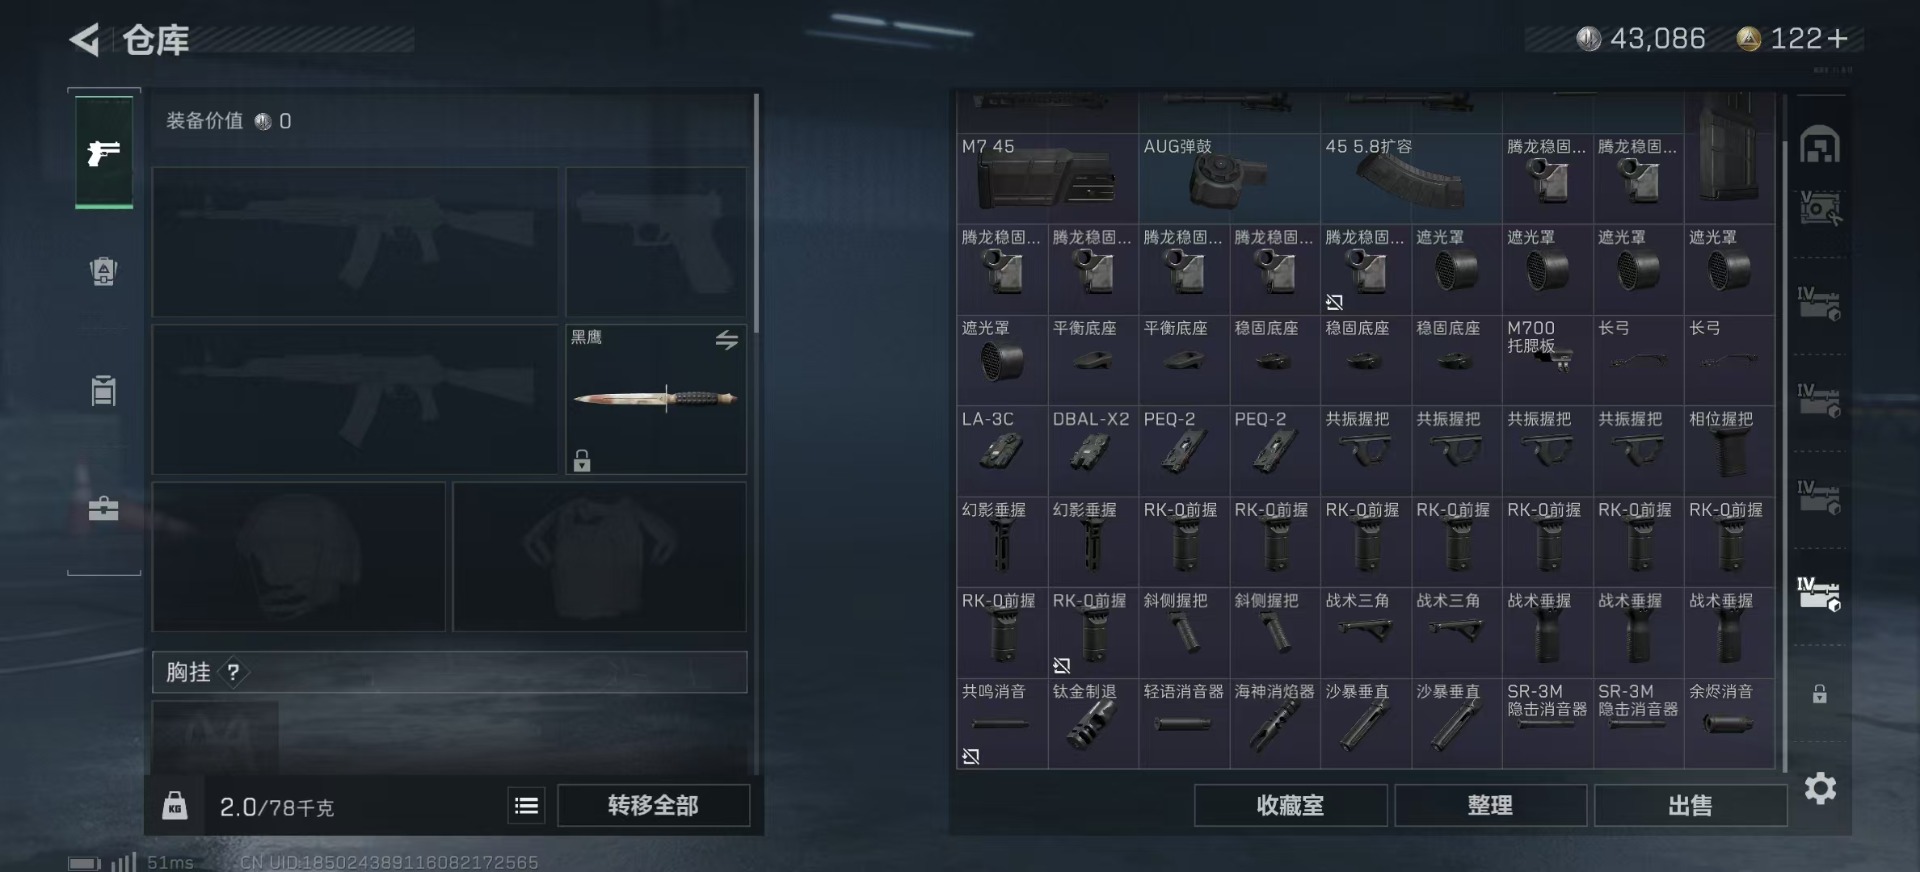Click the 出售 sell button
The height and width of the screenshot is (872, 1920).
(1690, 805)
